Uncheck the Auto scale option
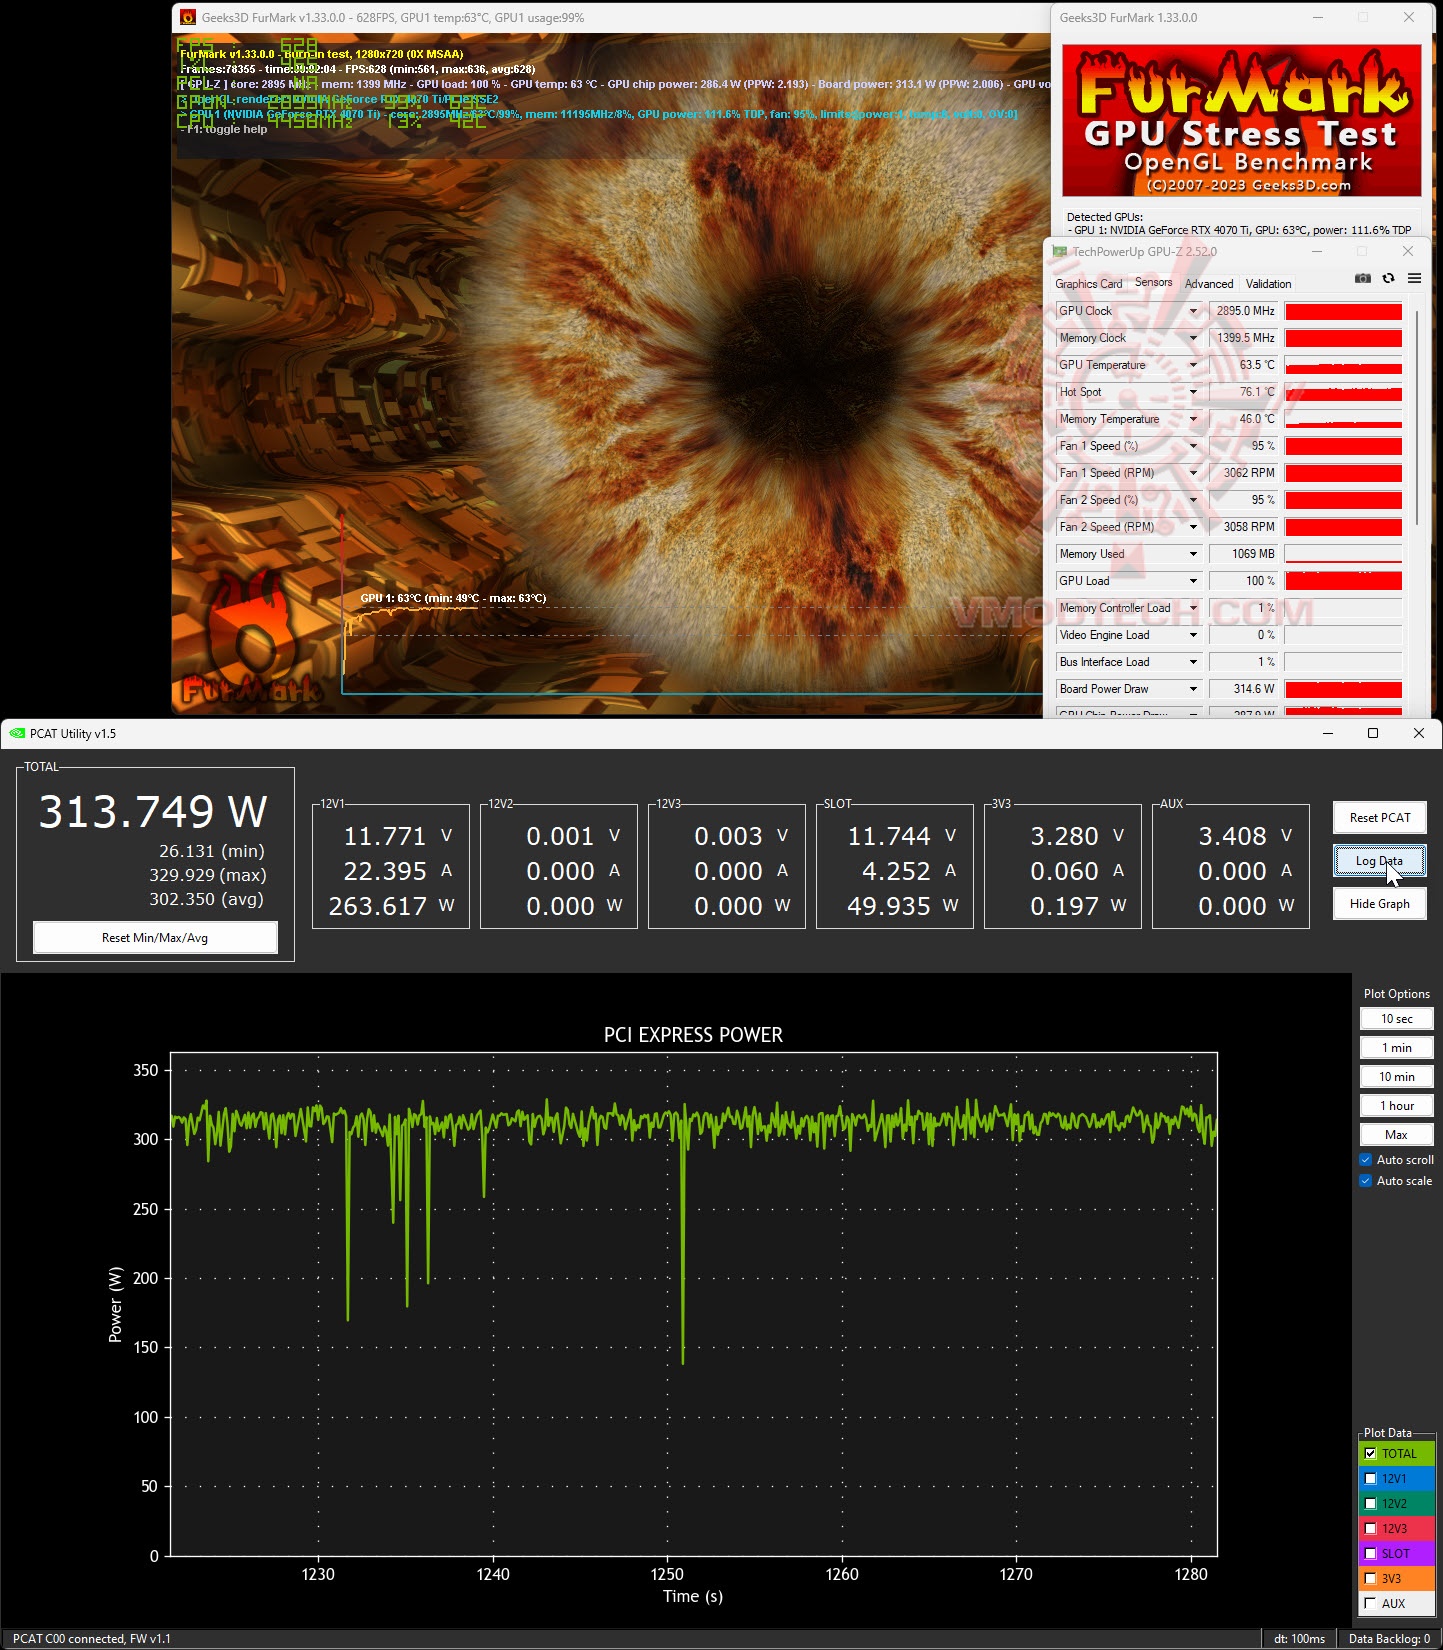The height and width of the screenshot is (1650, 1443). click(x=1366, y=1181)
